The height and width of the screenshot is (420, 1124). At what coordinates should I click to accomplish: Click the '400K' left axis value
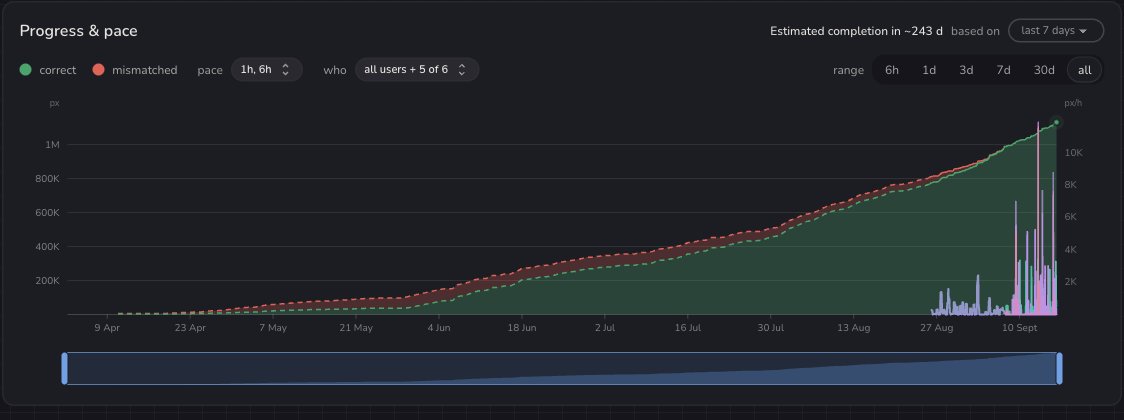pyautogui.click(x=47, y=247)
